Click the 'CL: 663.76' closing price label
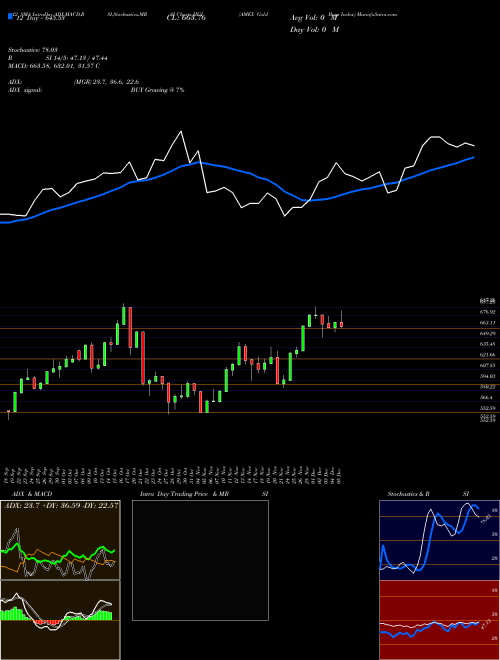This screenshot has height=660, width=500. tap(186, 18)
